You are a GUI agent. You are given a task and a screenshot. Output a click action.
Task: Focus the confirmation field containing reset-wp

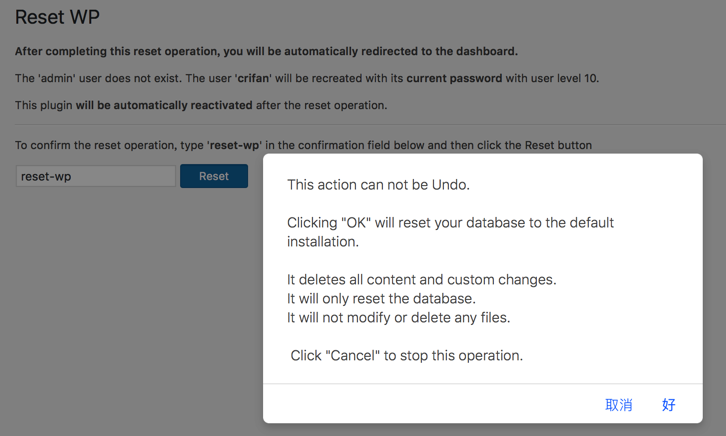[x=95, y=177]
